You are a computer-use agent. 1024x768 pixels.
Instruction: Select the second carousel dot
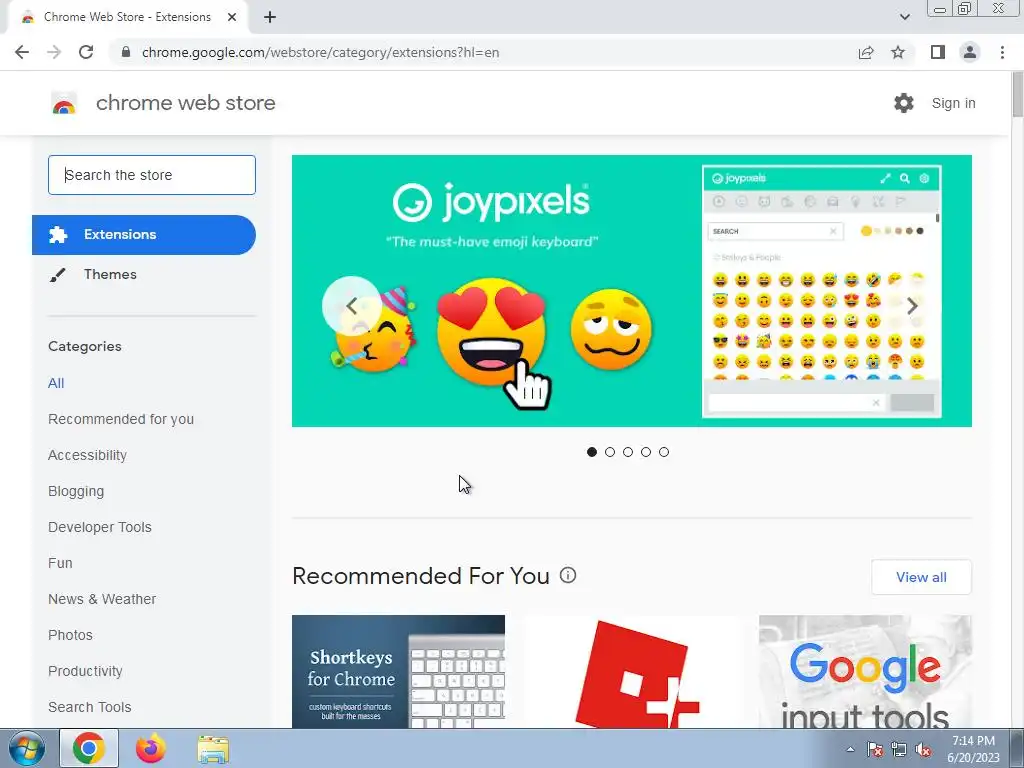[x=610, y=452]
